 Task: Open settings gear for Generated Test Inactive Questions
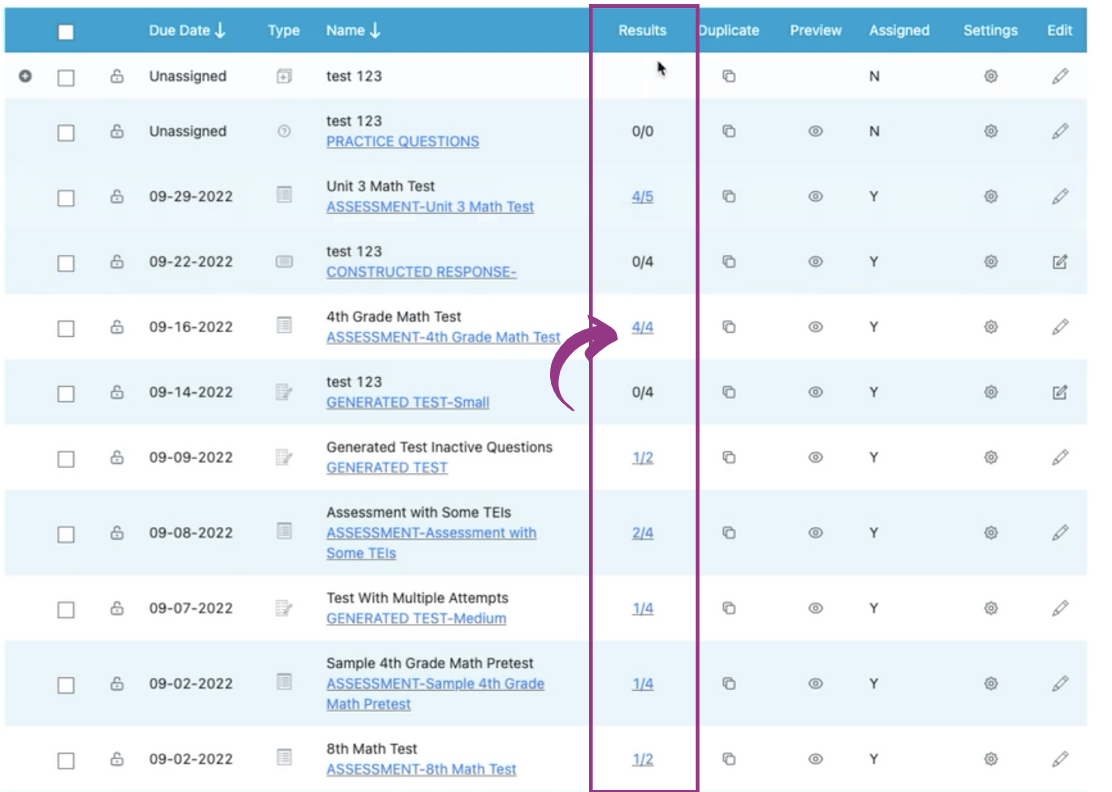click(991, 457)
